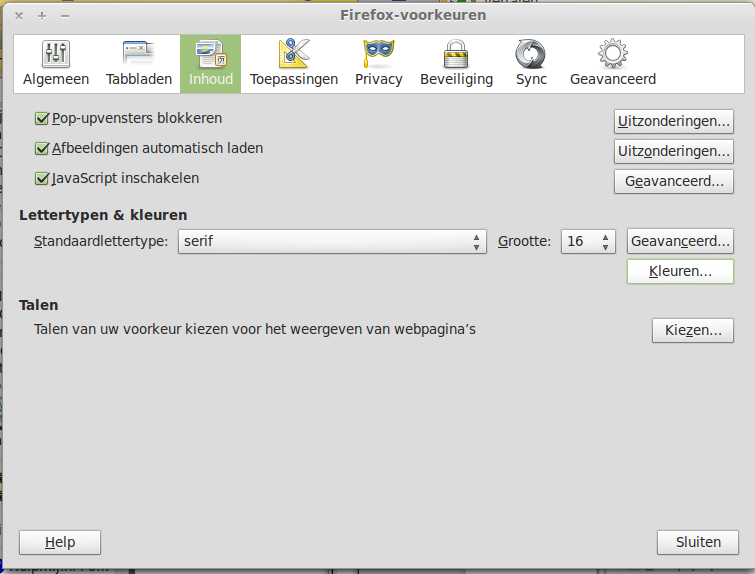
Task: Toggle Afbeeldingen automatisch laden checkbox
Action: point(42,148)
